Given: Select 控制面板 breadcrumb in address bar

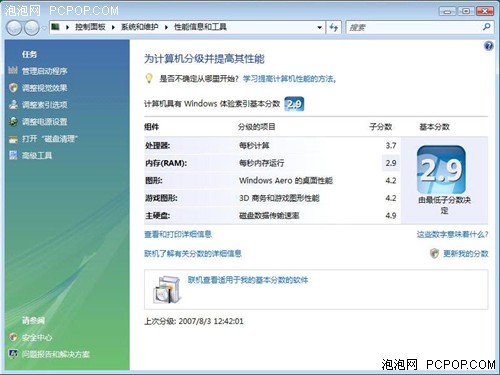Looking at the screenshot, I should pyautogui.click(x=90, y=27).
